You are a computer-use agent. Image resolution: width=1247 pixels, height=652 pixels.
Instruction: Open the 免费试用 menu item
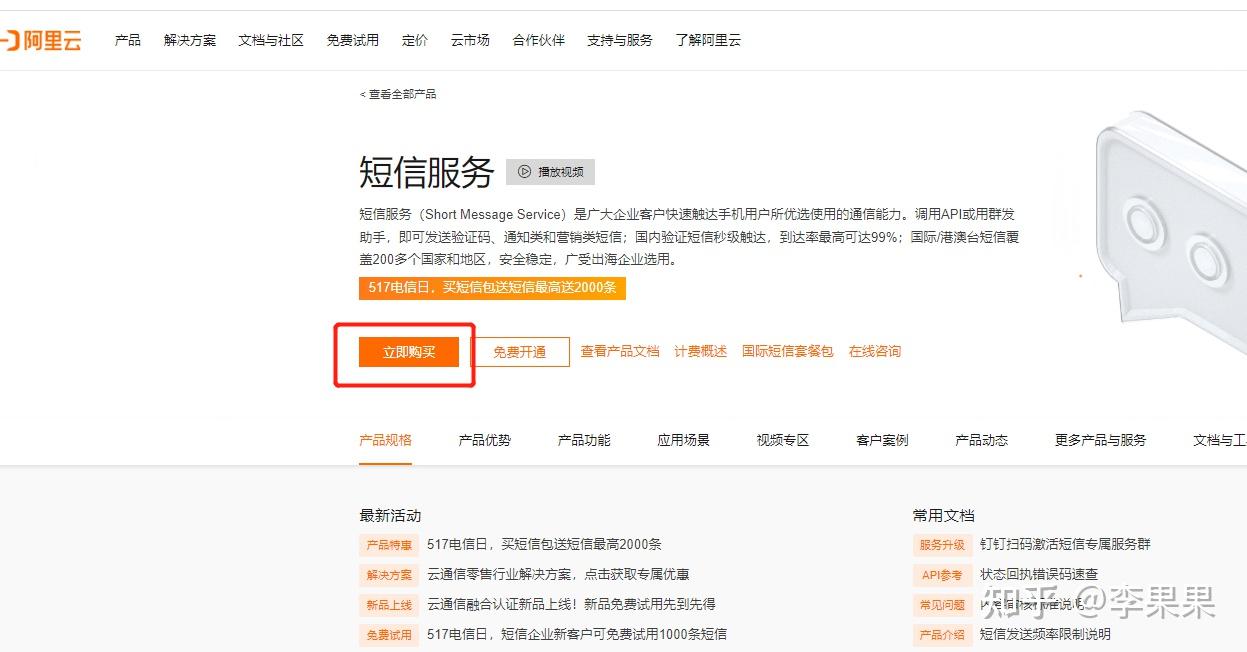[x=353, y=40]
